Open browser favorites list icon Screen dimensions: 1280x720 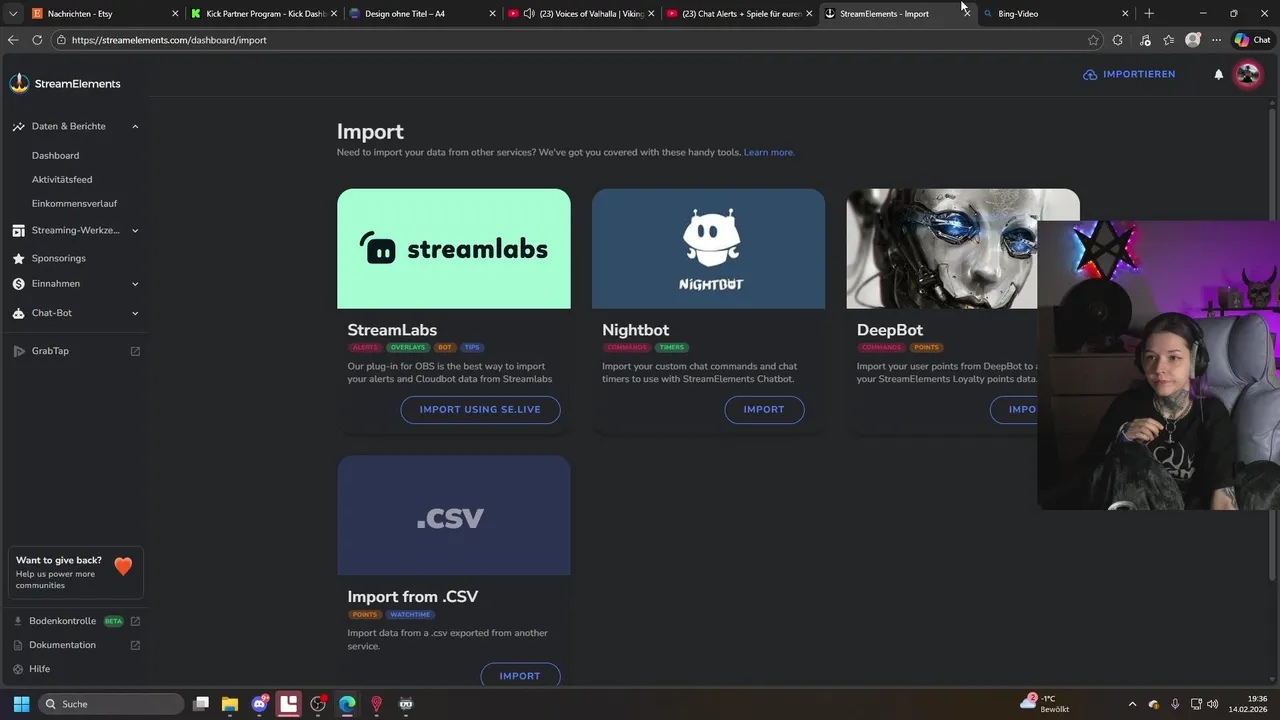(x=1169, y=40)
